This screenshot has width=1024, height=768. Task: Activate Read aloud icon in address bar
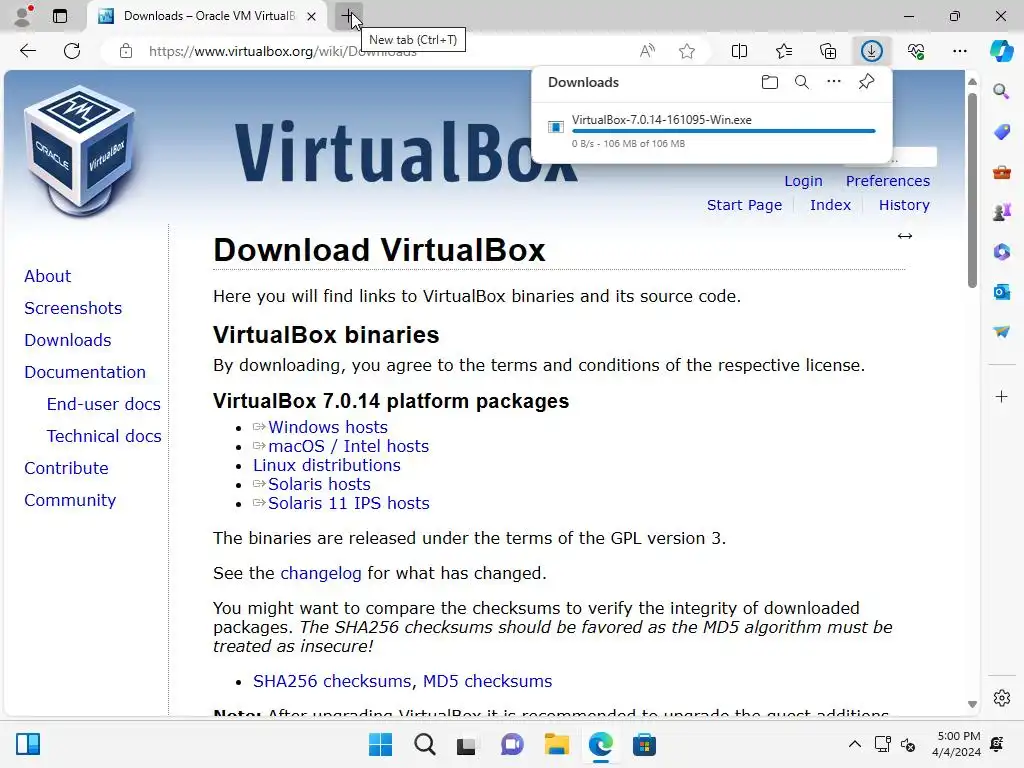click(x=647, y=51)
